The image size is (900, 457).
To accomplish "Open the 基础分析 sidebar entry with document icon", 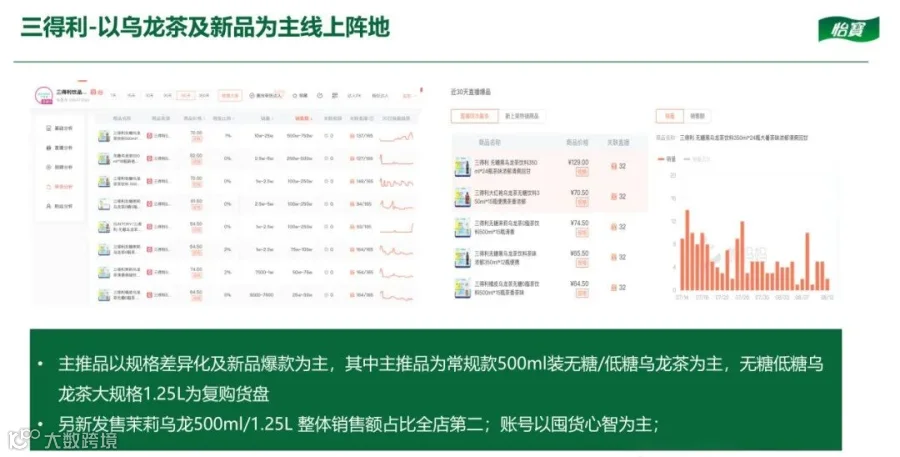I will click(x=60, y=128).
